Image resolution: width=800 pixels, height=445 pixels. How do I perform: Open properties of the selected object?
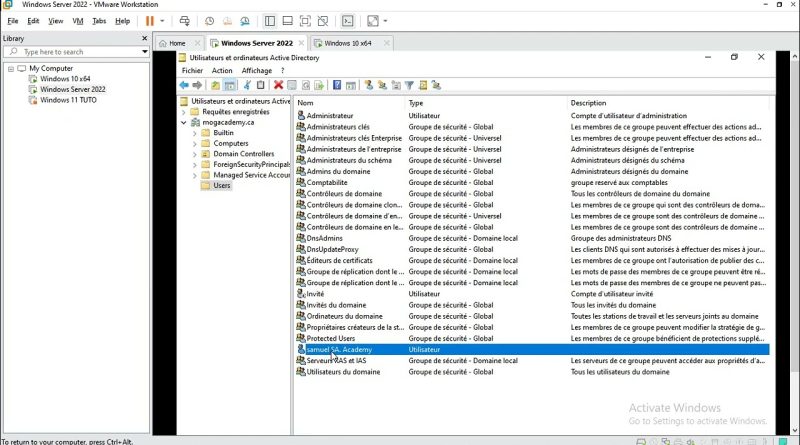(292, 85)
